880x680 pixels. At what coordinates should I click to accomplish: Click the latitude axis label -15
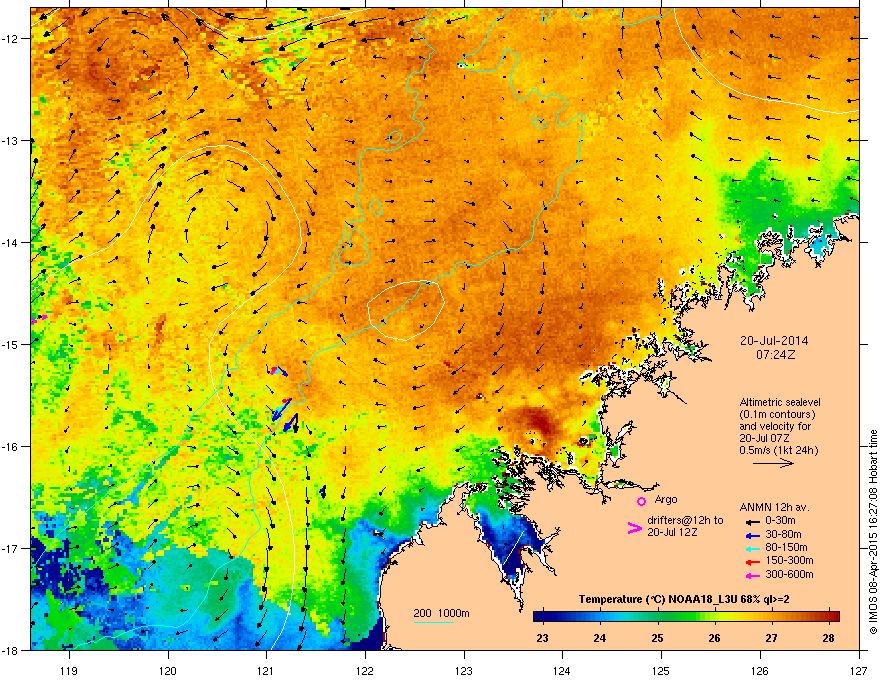tap(10, 344)
